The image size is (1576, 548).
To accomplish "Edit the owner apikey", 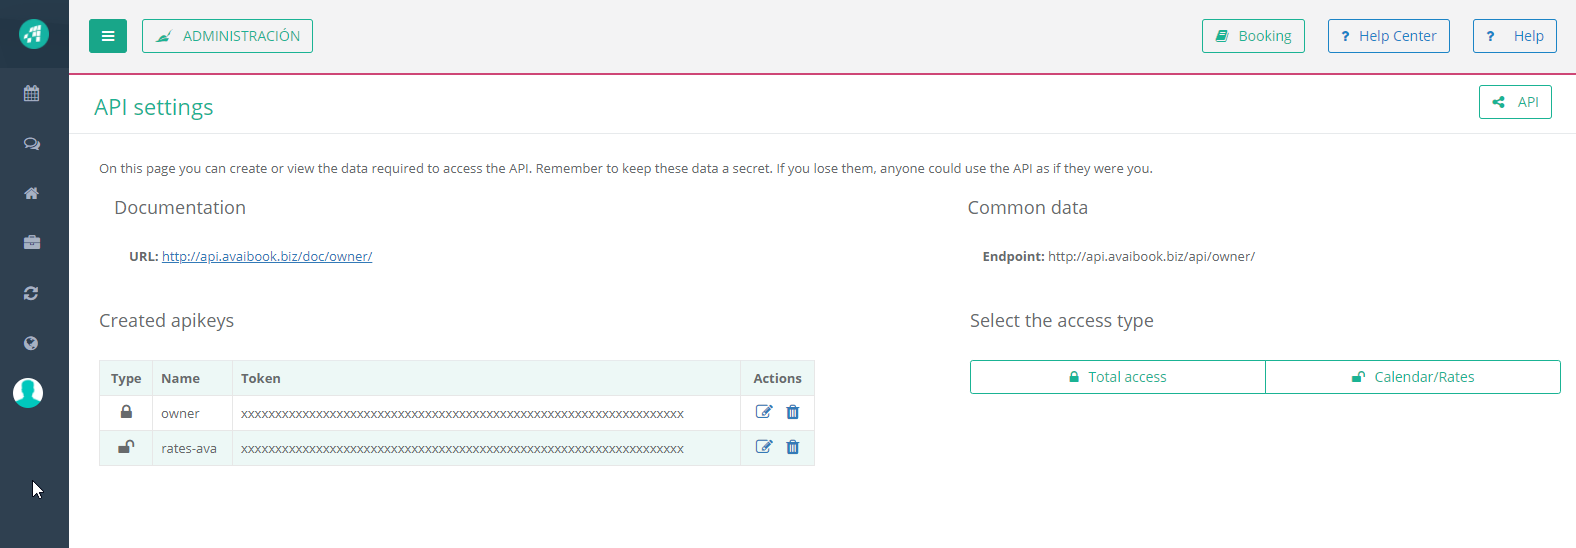I will [x=764, y=412].
